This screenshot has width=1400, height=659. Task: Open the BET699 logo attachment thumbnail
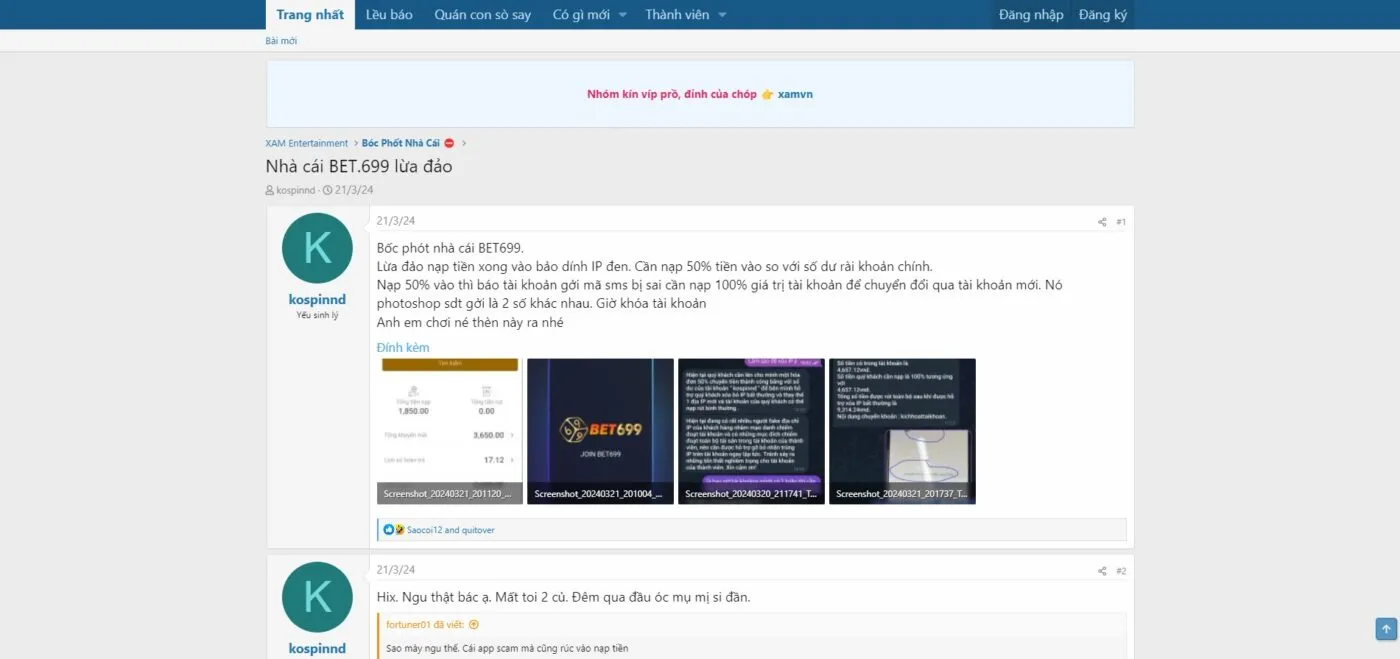600,431
